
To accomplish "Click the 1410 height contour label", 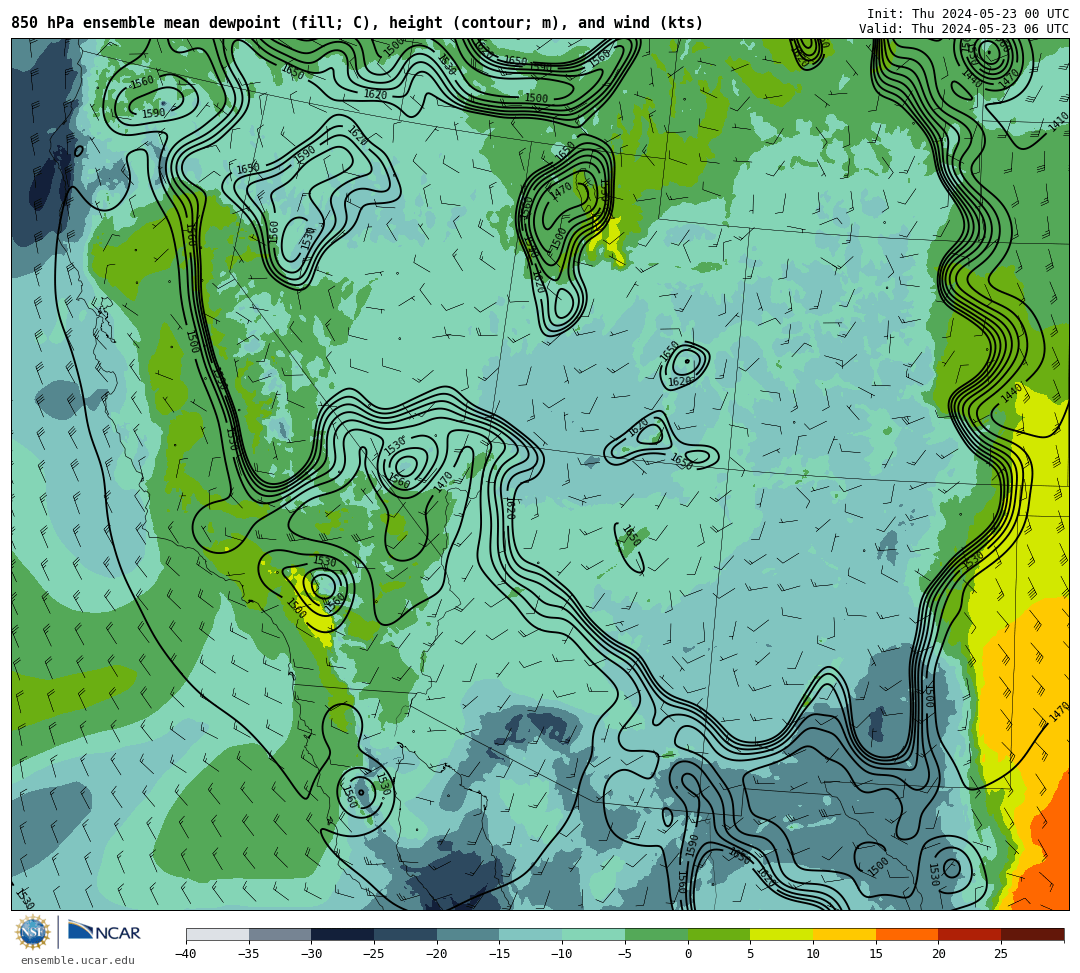I will point(1059,123).
